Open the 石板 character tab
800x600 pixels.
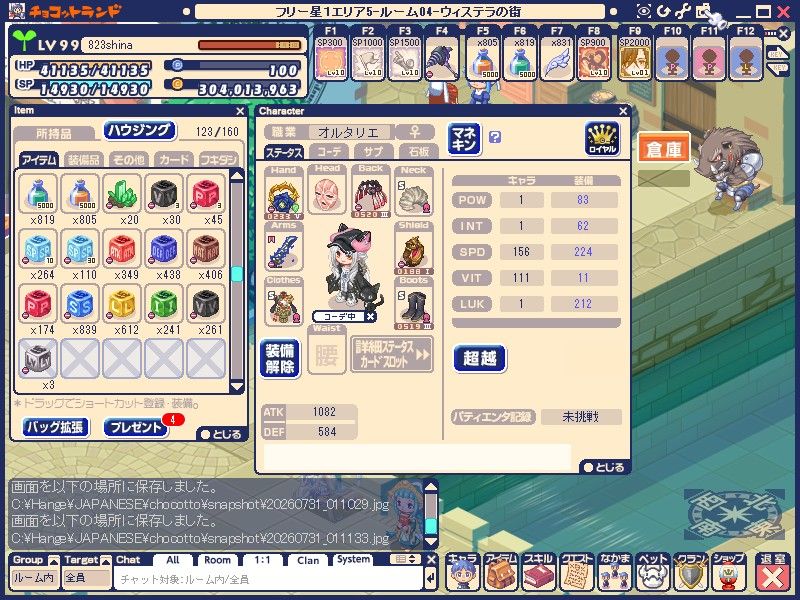pos(417,152)
